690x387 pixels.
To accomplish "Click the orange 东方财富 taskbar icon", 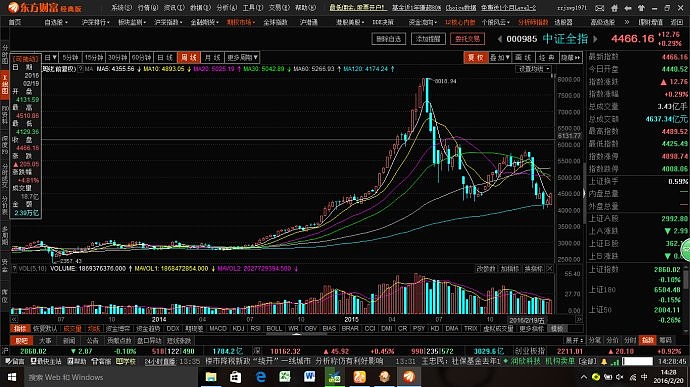I will click(409, 377).
